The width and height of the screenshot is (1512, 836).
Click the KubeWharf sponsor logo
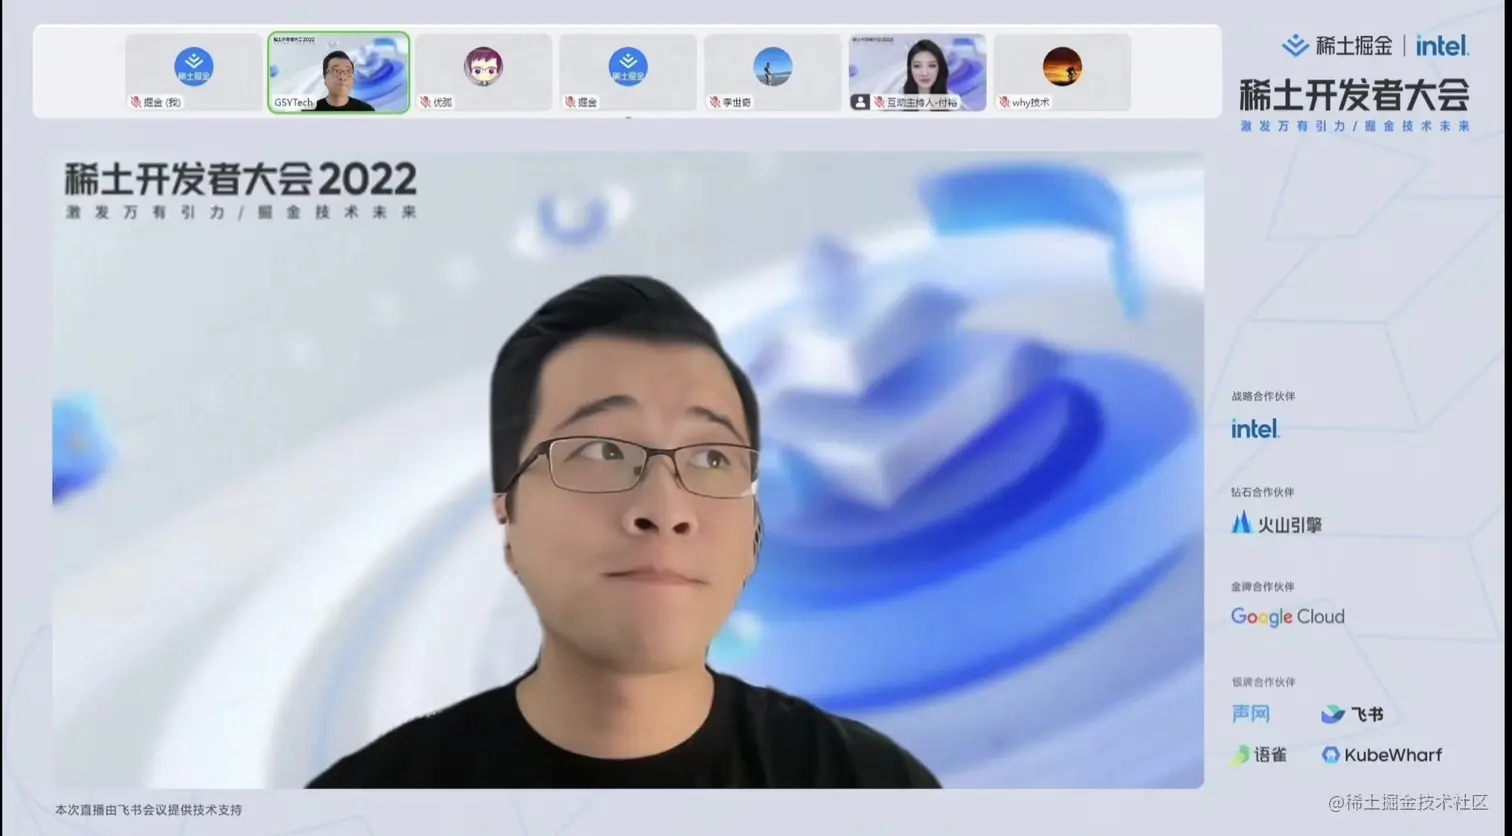(x=1382, y=755)
